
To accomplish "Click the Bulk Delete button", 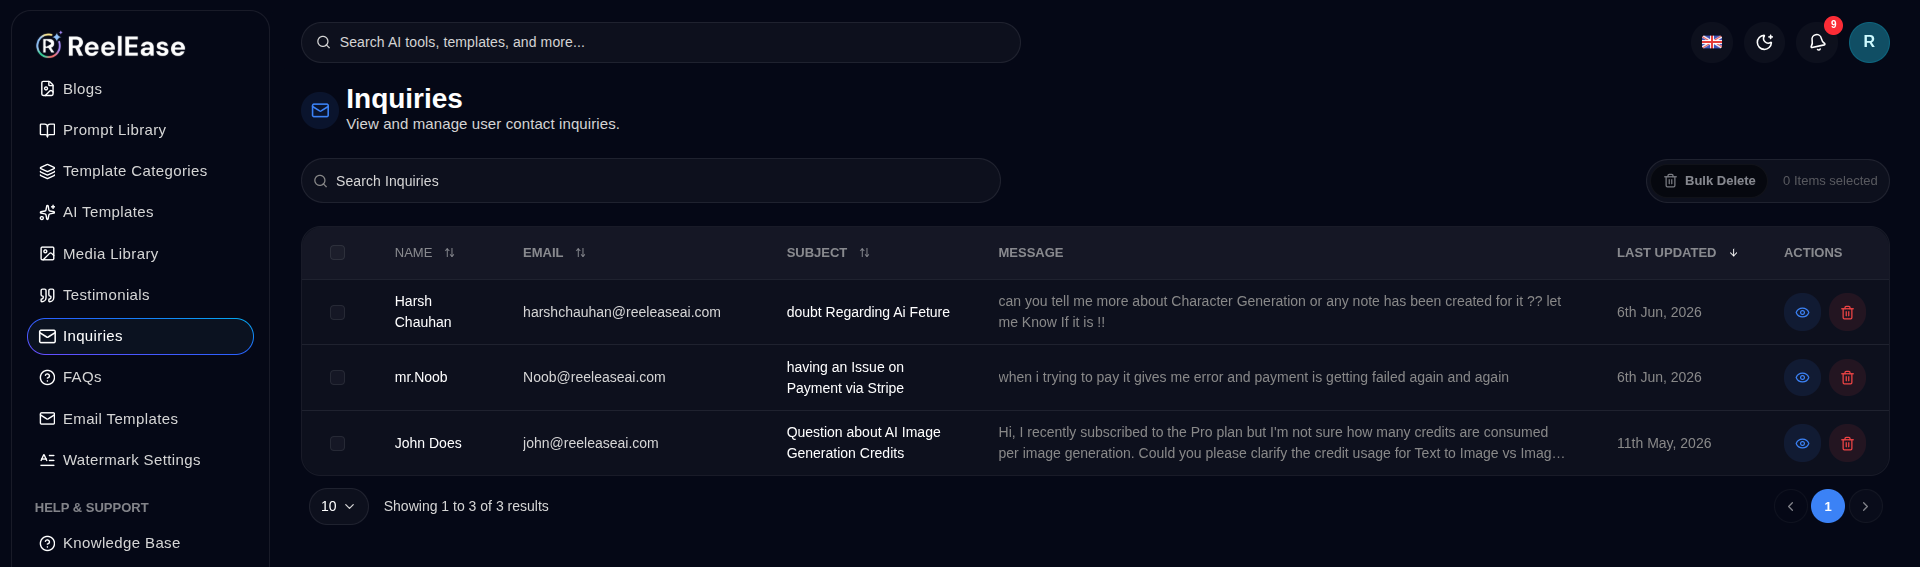I will pos(1709,181).
